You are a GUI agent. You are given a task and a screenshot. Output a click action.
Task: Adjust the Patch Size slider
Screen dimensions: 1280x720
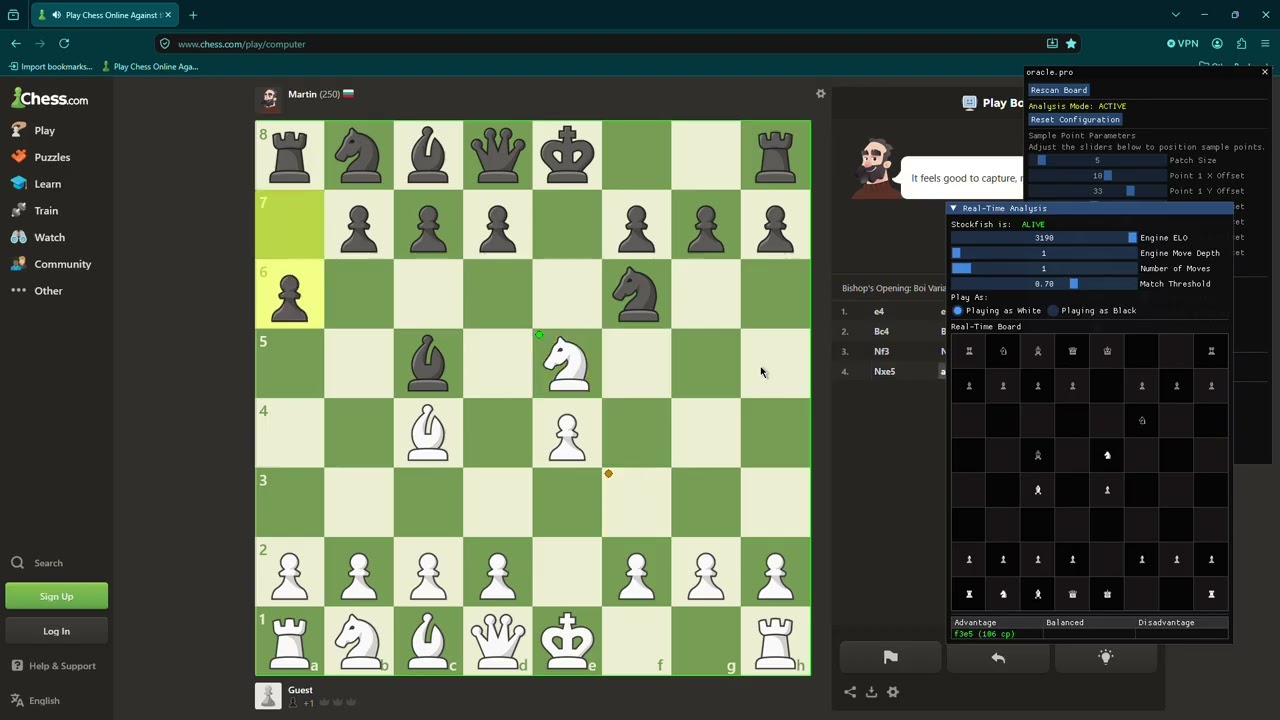[1097, 160]
